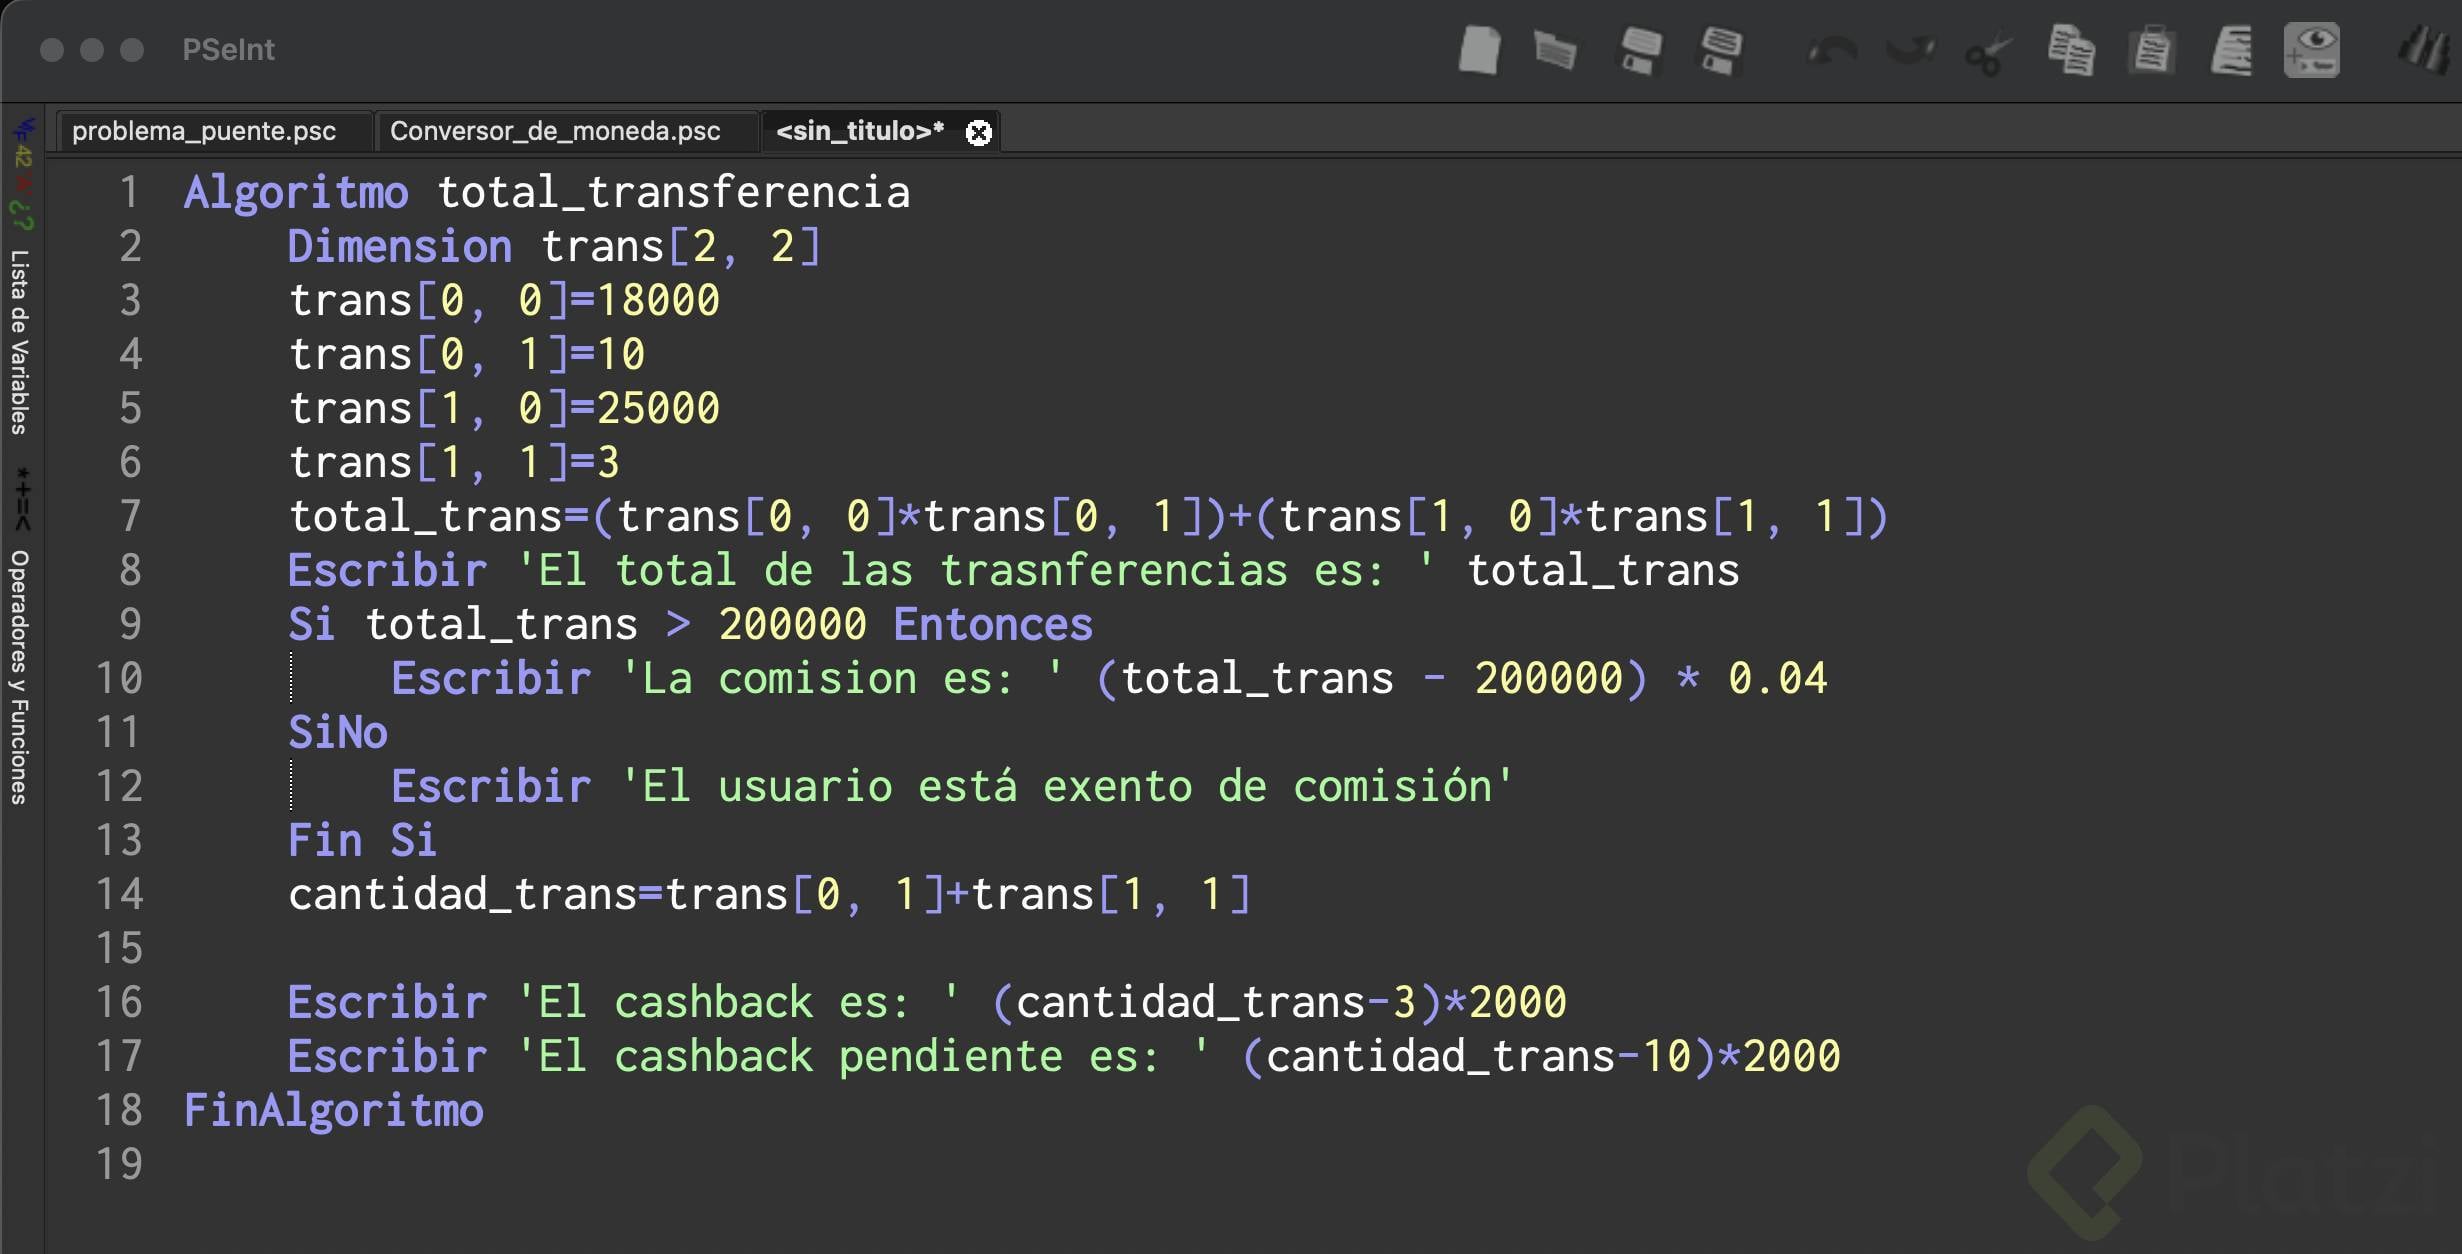Click the Copy documents icon

[2070, 50]
